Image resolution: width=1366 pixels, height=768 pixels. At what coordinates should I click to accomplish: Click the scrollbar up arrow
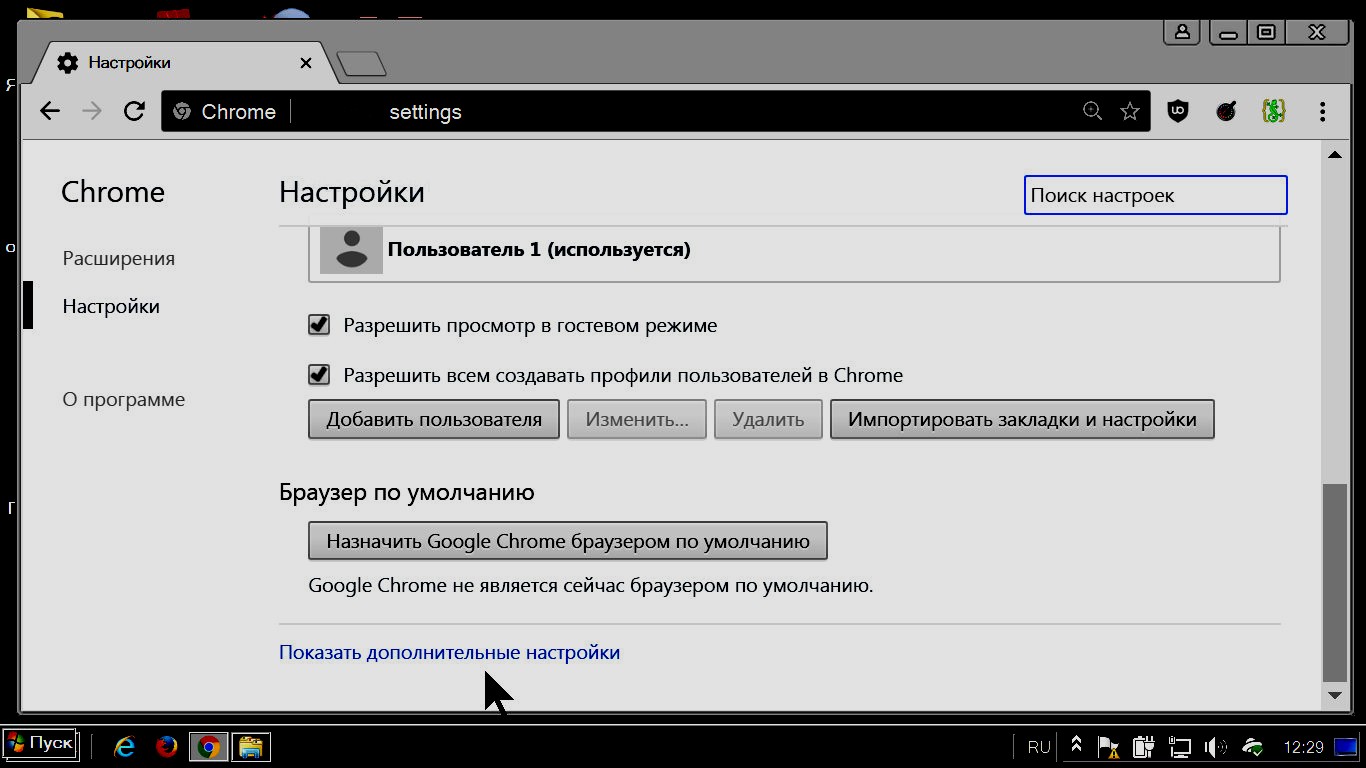coord(1334,154)
